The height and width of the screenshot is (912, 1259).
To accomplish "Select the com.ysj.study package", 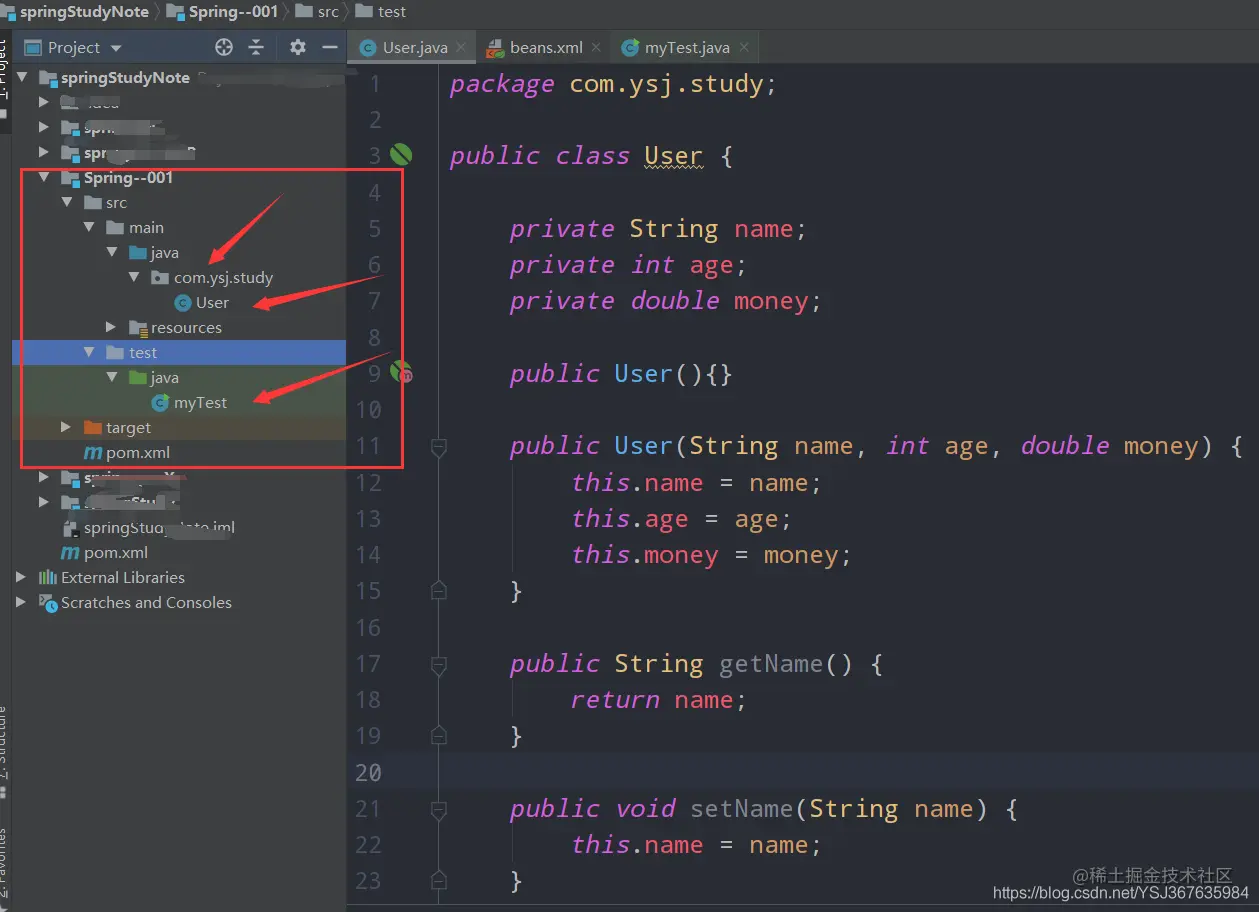I will click(223, 277).
